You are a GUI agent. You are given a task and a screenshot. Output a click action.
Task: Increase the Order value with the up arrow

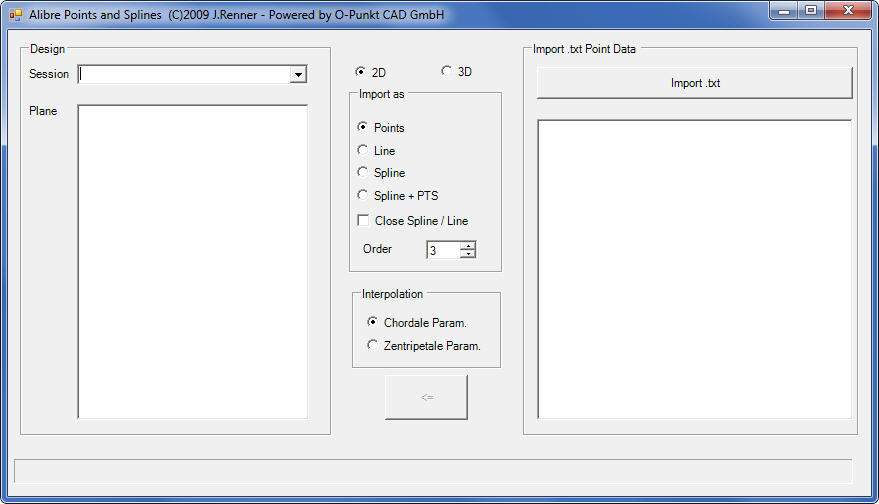(468, 246)
